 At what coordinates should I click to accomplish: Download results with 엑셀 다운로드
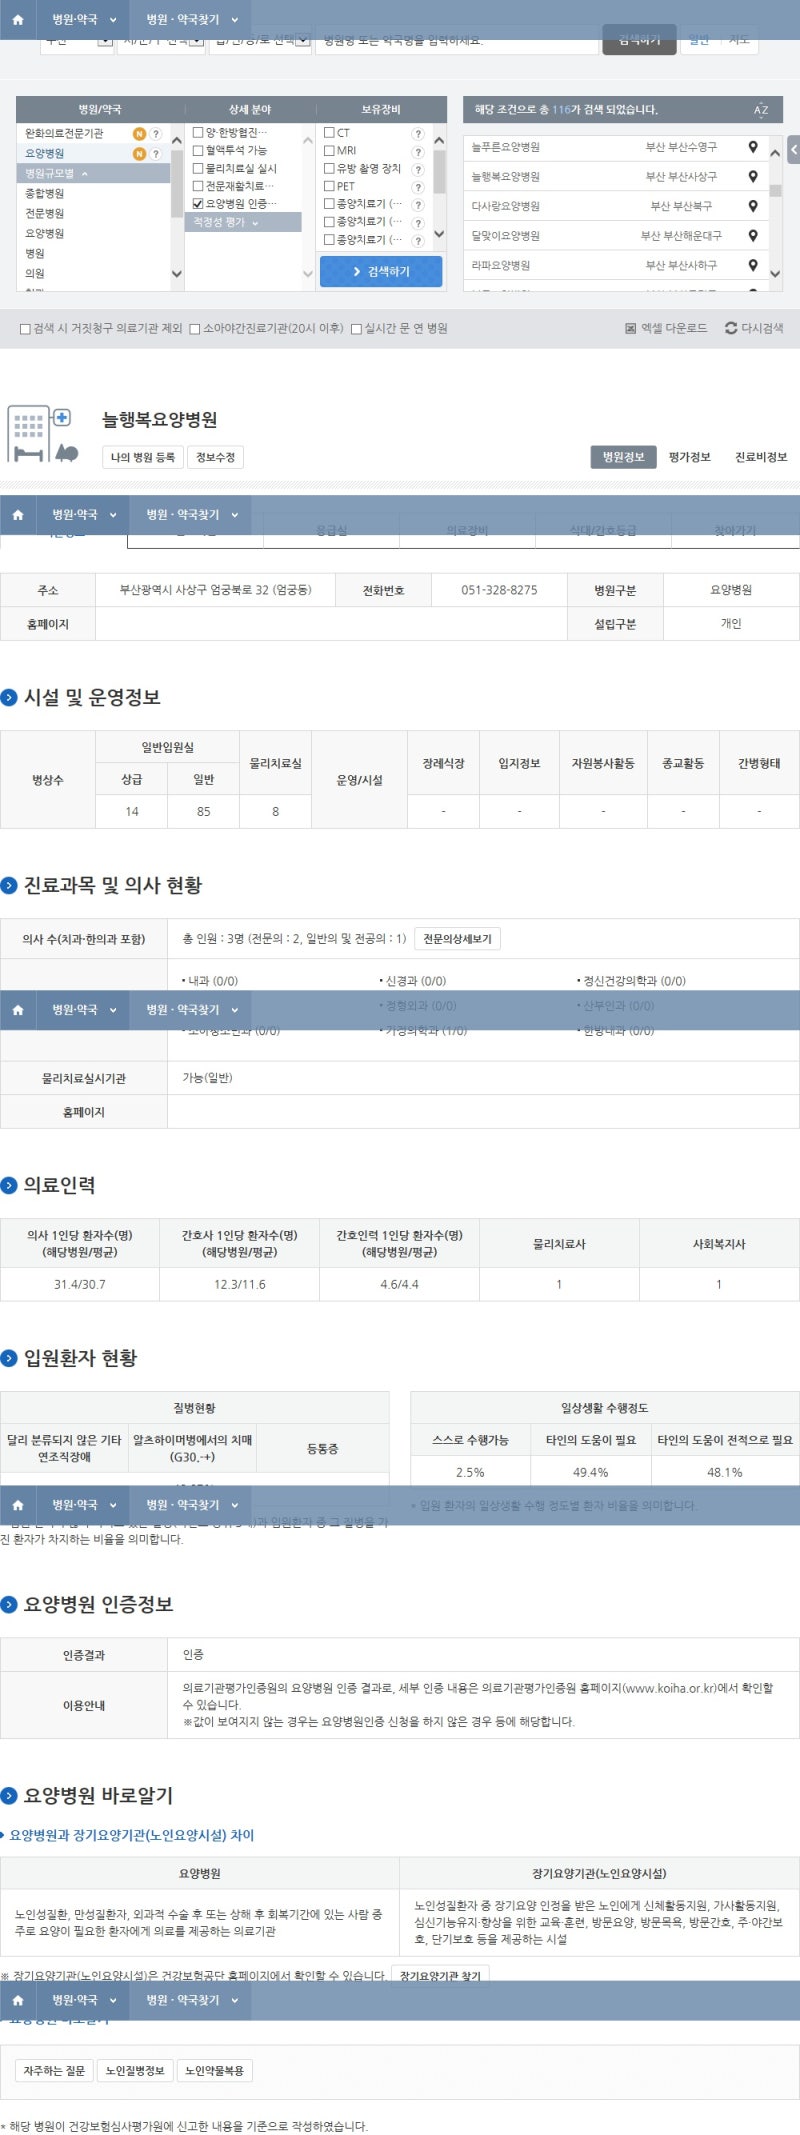666,328
